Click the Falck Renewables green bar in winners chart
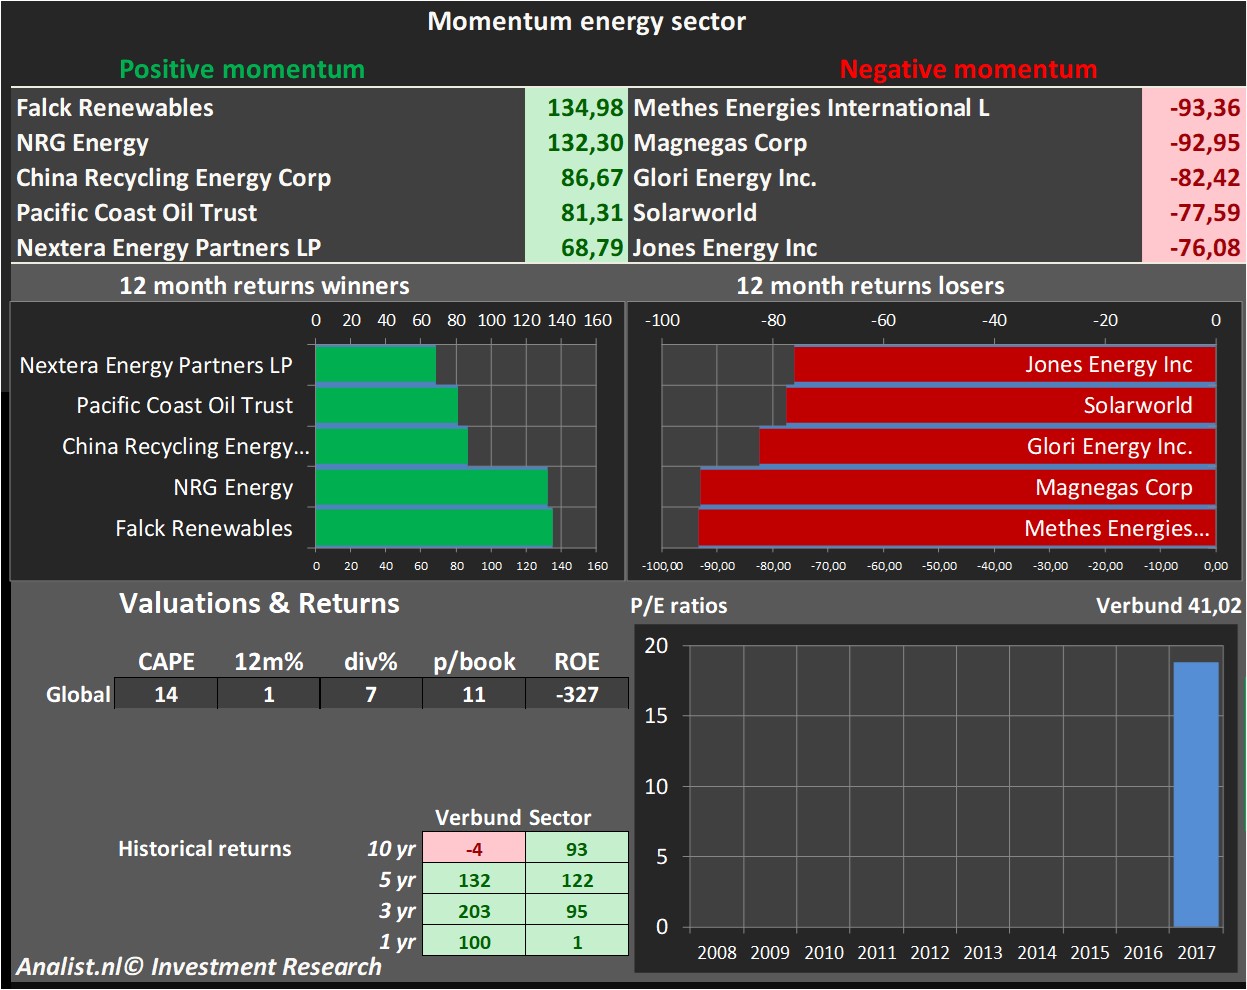The width and height of the screenshot is (1247, 990). (434, 528)
